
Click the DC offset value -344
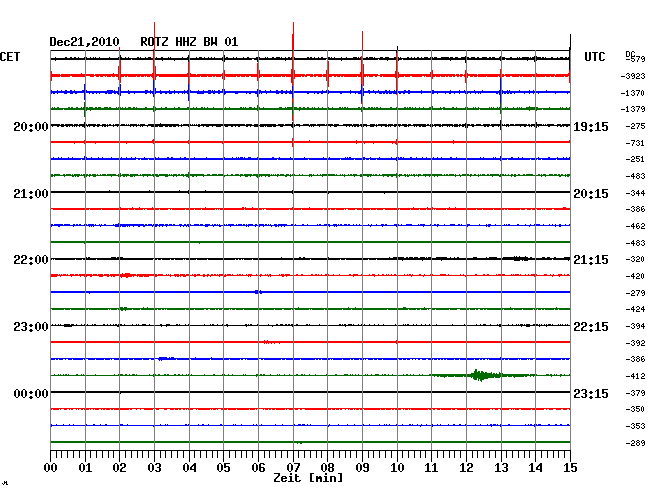(635, 193)
